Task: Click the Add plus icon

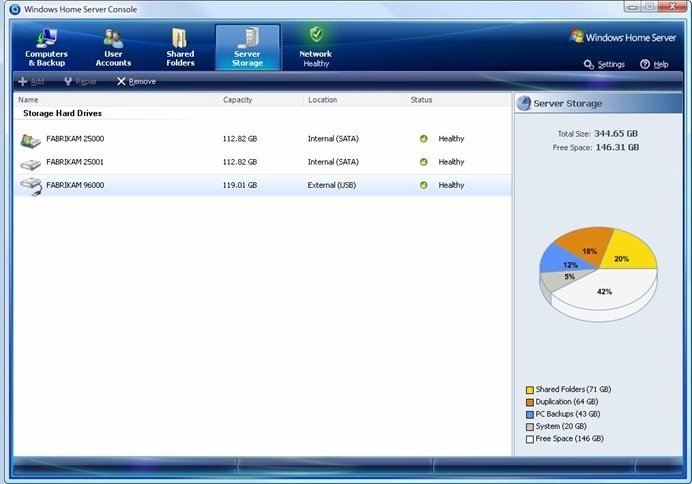Action: point(23,82)
